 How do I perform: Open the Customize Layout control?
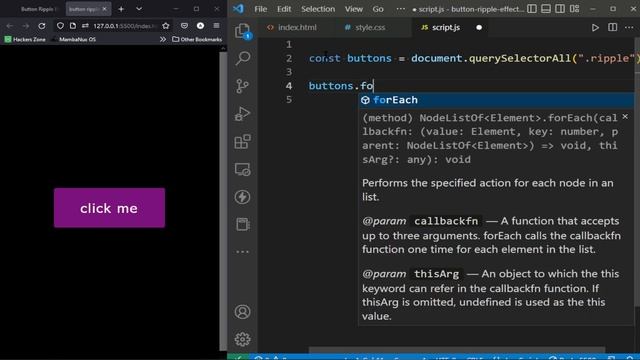(574, 9)
